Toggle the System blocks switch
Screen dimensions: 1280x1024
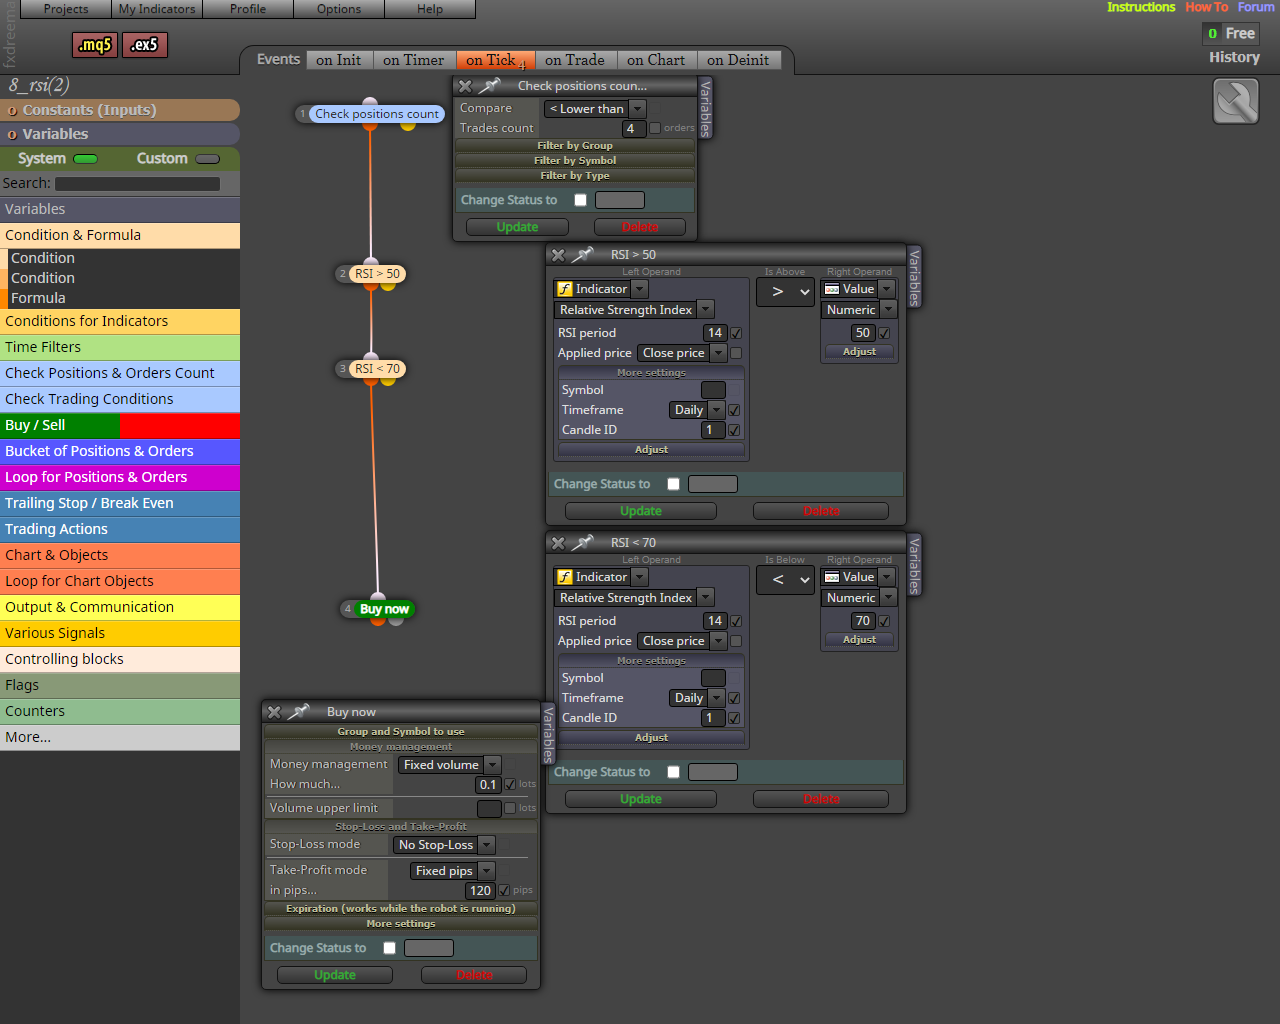(85, 159)
